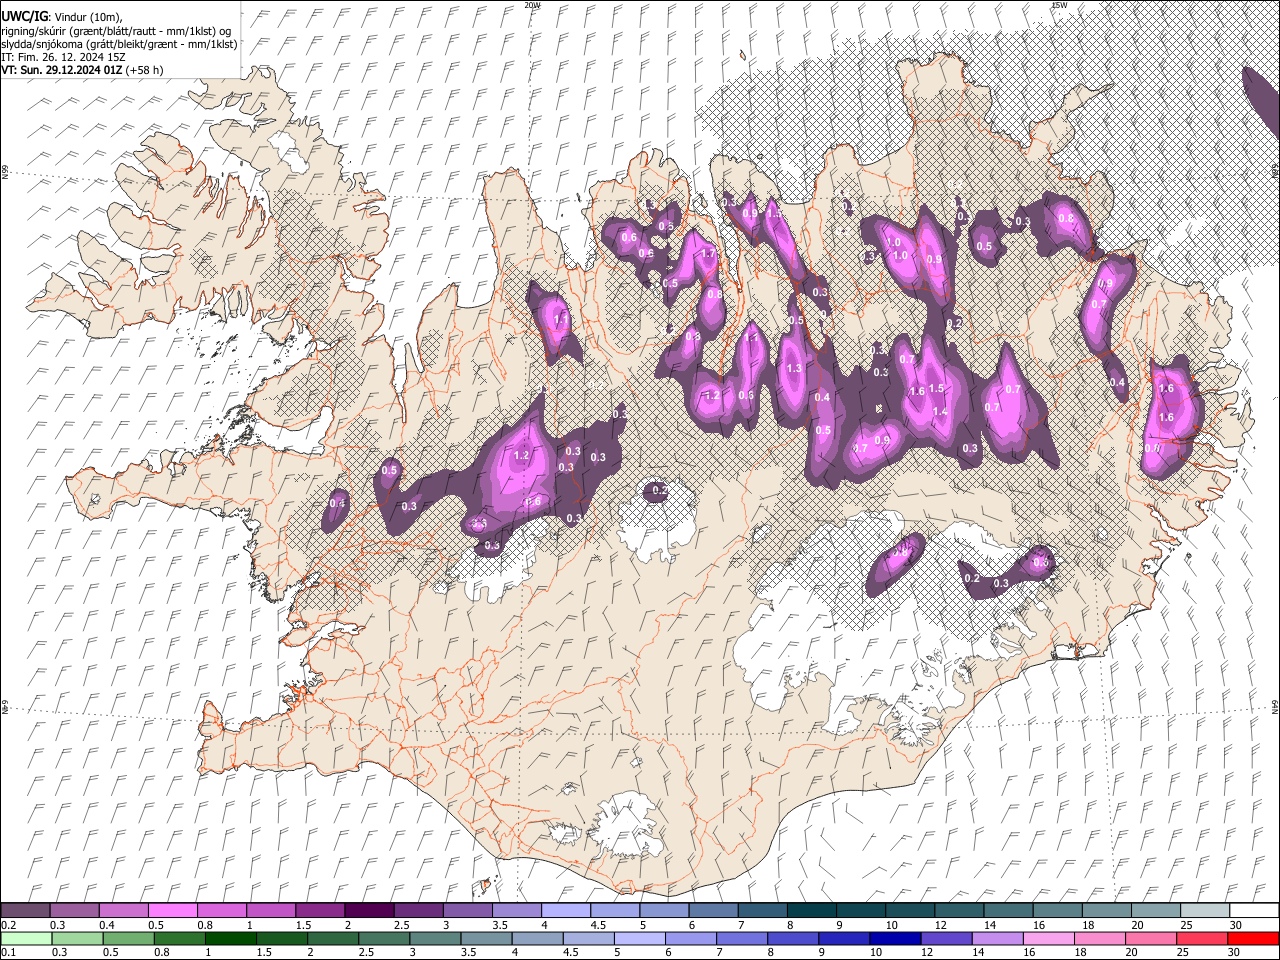The image size is (1280, 960).
Task: Click the white snow swatch after 30
Action: [1254, 911]
